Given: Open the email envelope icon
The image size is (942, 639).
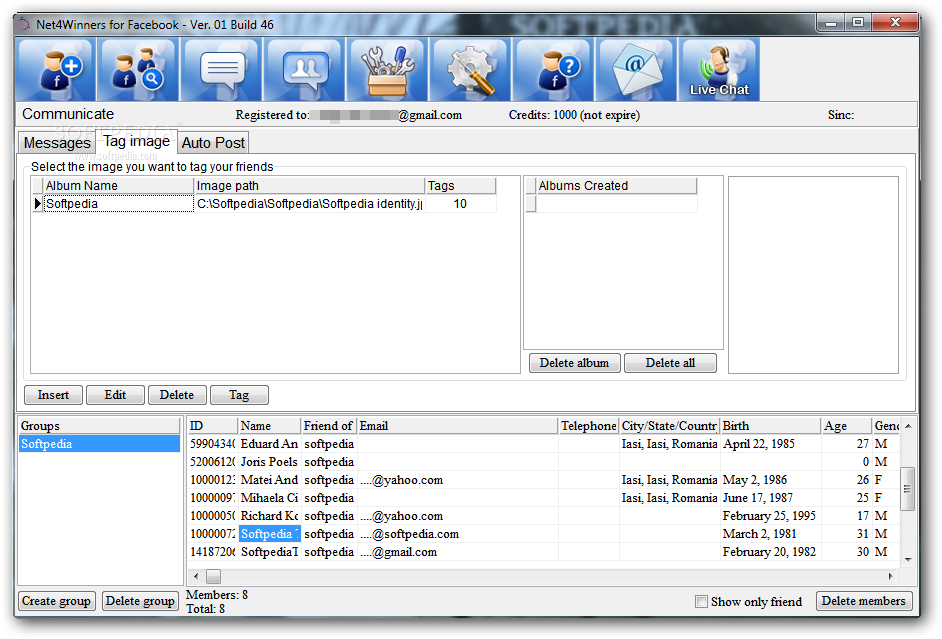Looking at the screenshot, I should coord(636,70).
